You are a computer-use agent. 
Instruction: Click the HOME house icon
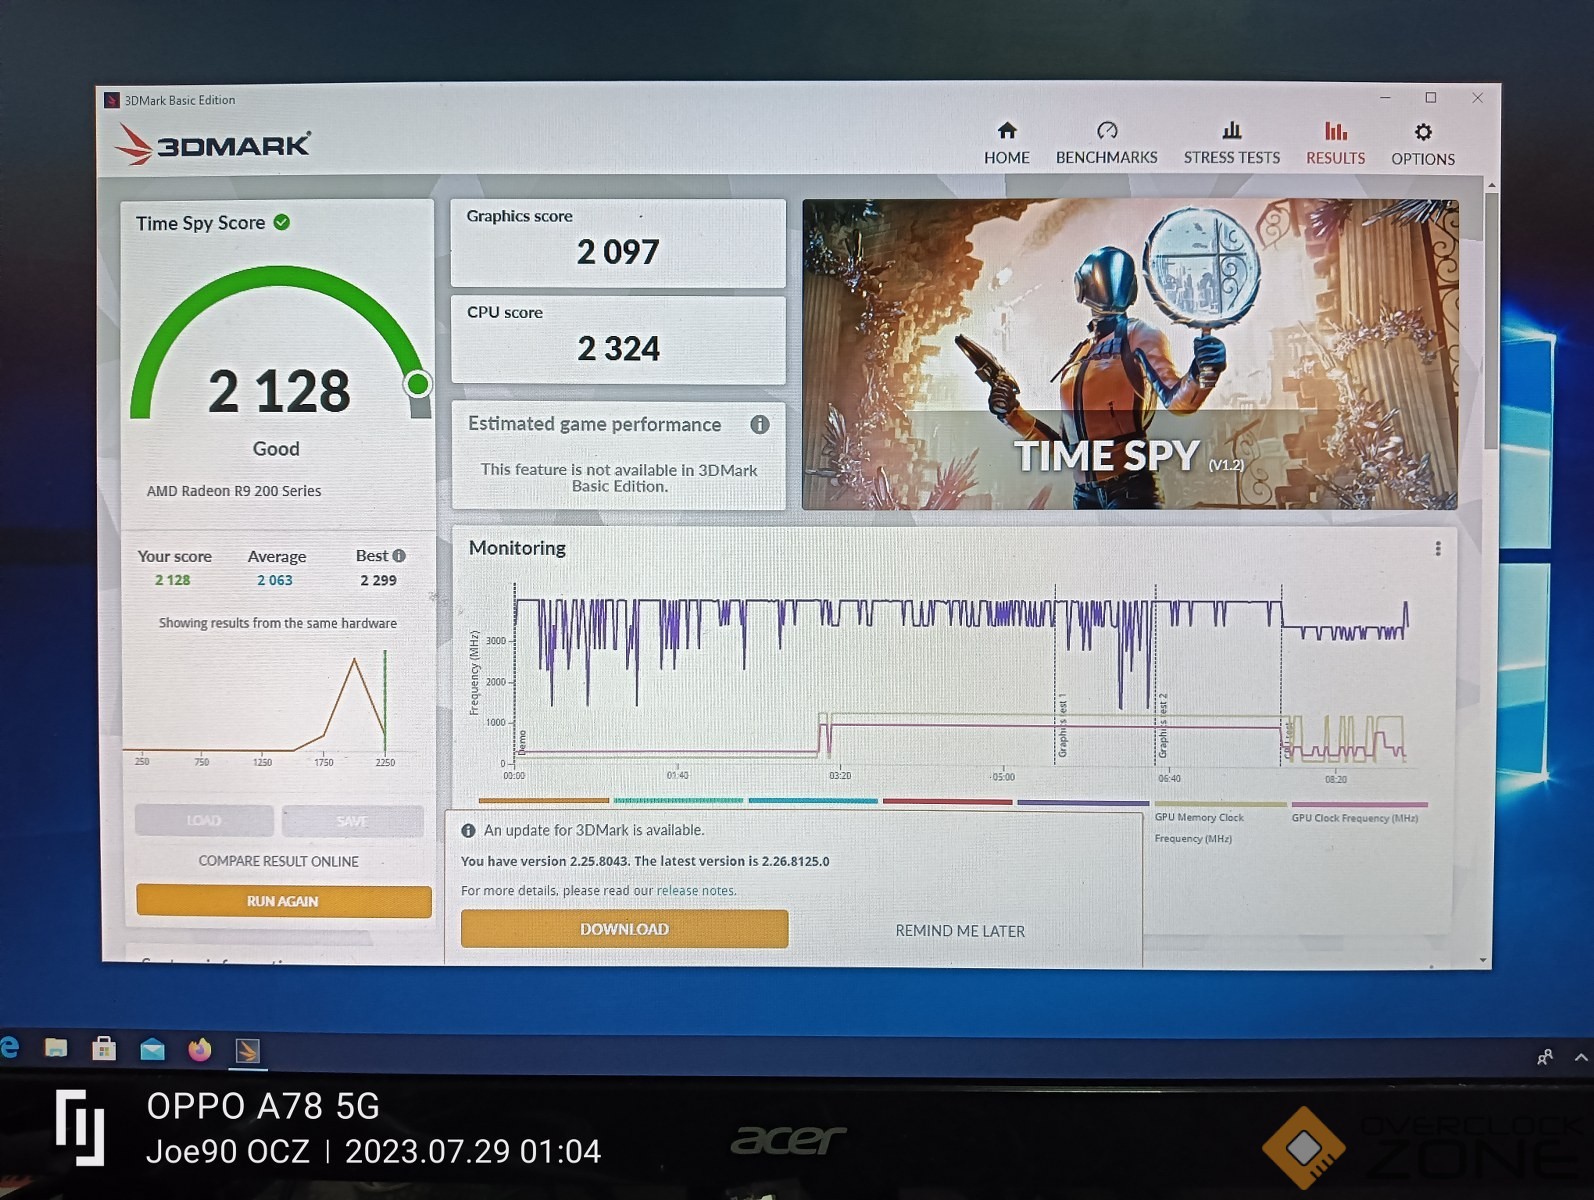pos(1007,131)
